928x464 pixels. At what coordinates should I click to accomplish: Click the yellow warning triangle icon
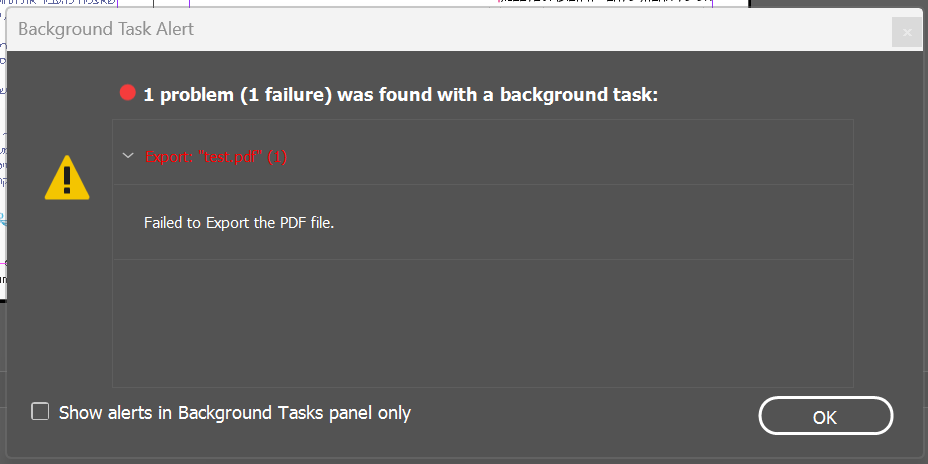67,179
